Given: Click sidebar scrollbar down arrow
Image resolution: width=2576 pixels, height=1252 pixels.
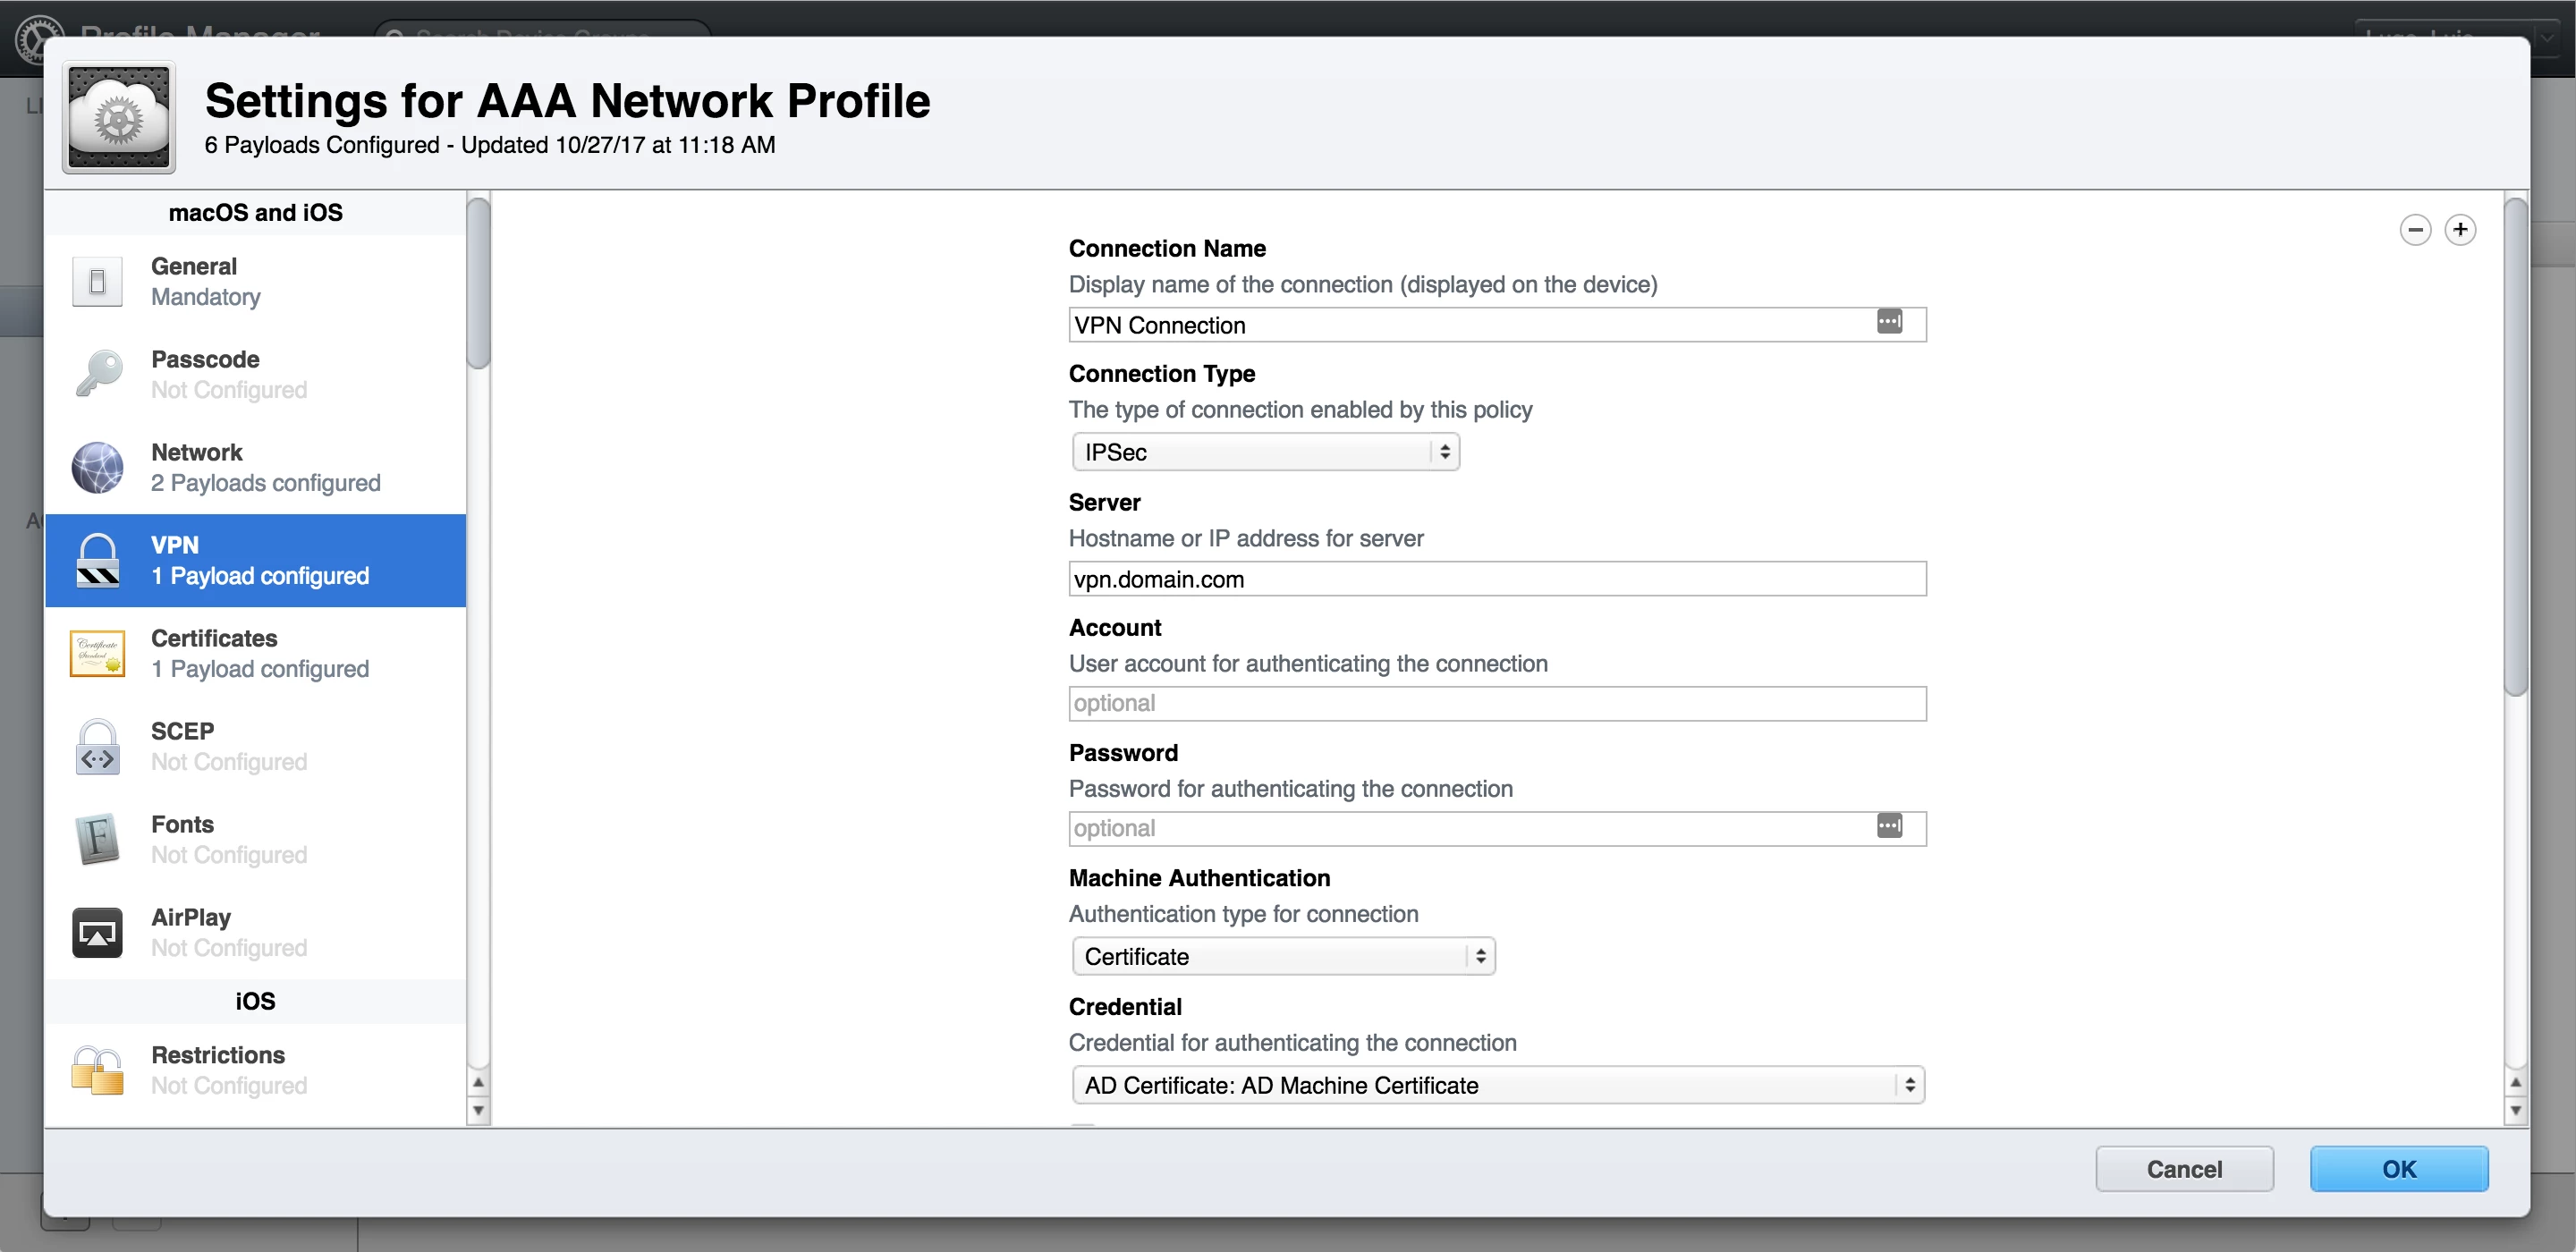Looking at the screenshot, I should [x=478, y=1110].
